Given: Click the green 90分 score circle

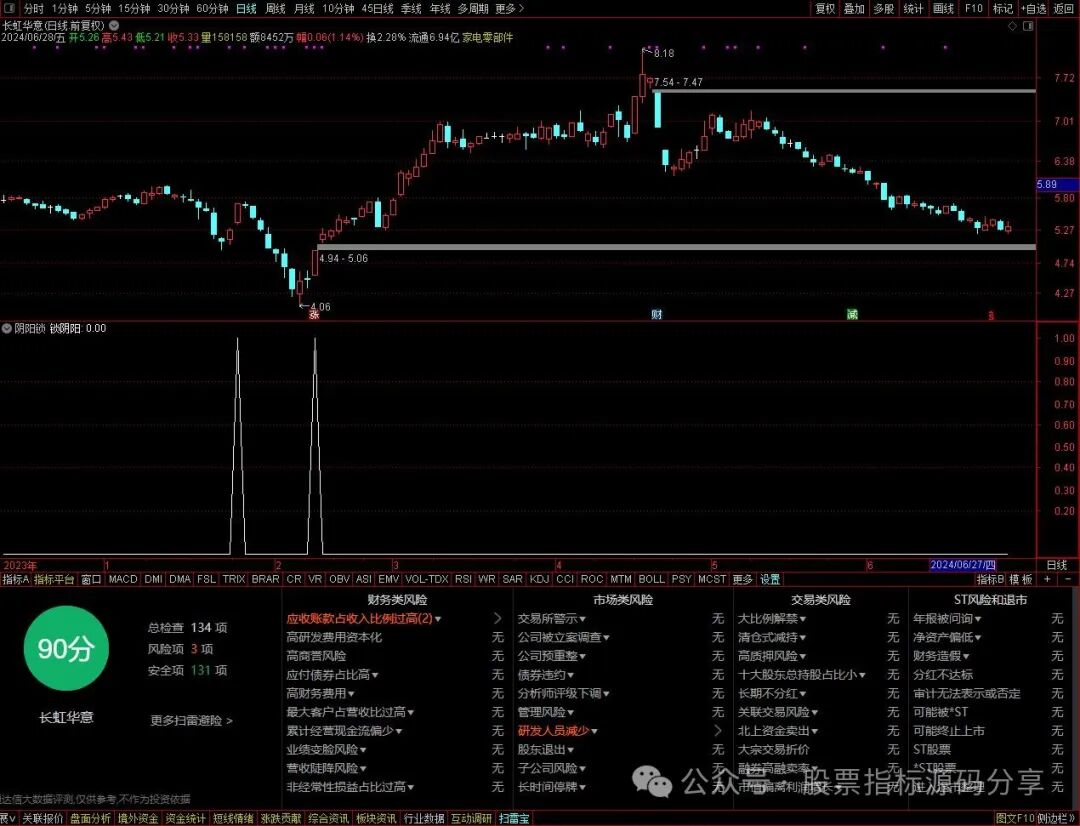Looking at the screenshot, I should [x=66, y=648].
